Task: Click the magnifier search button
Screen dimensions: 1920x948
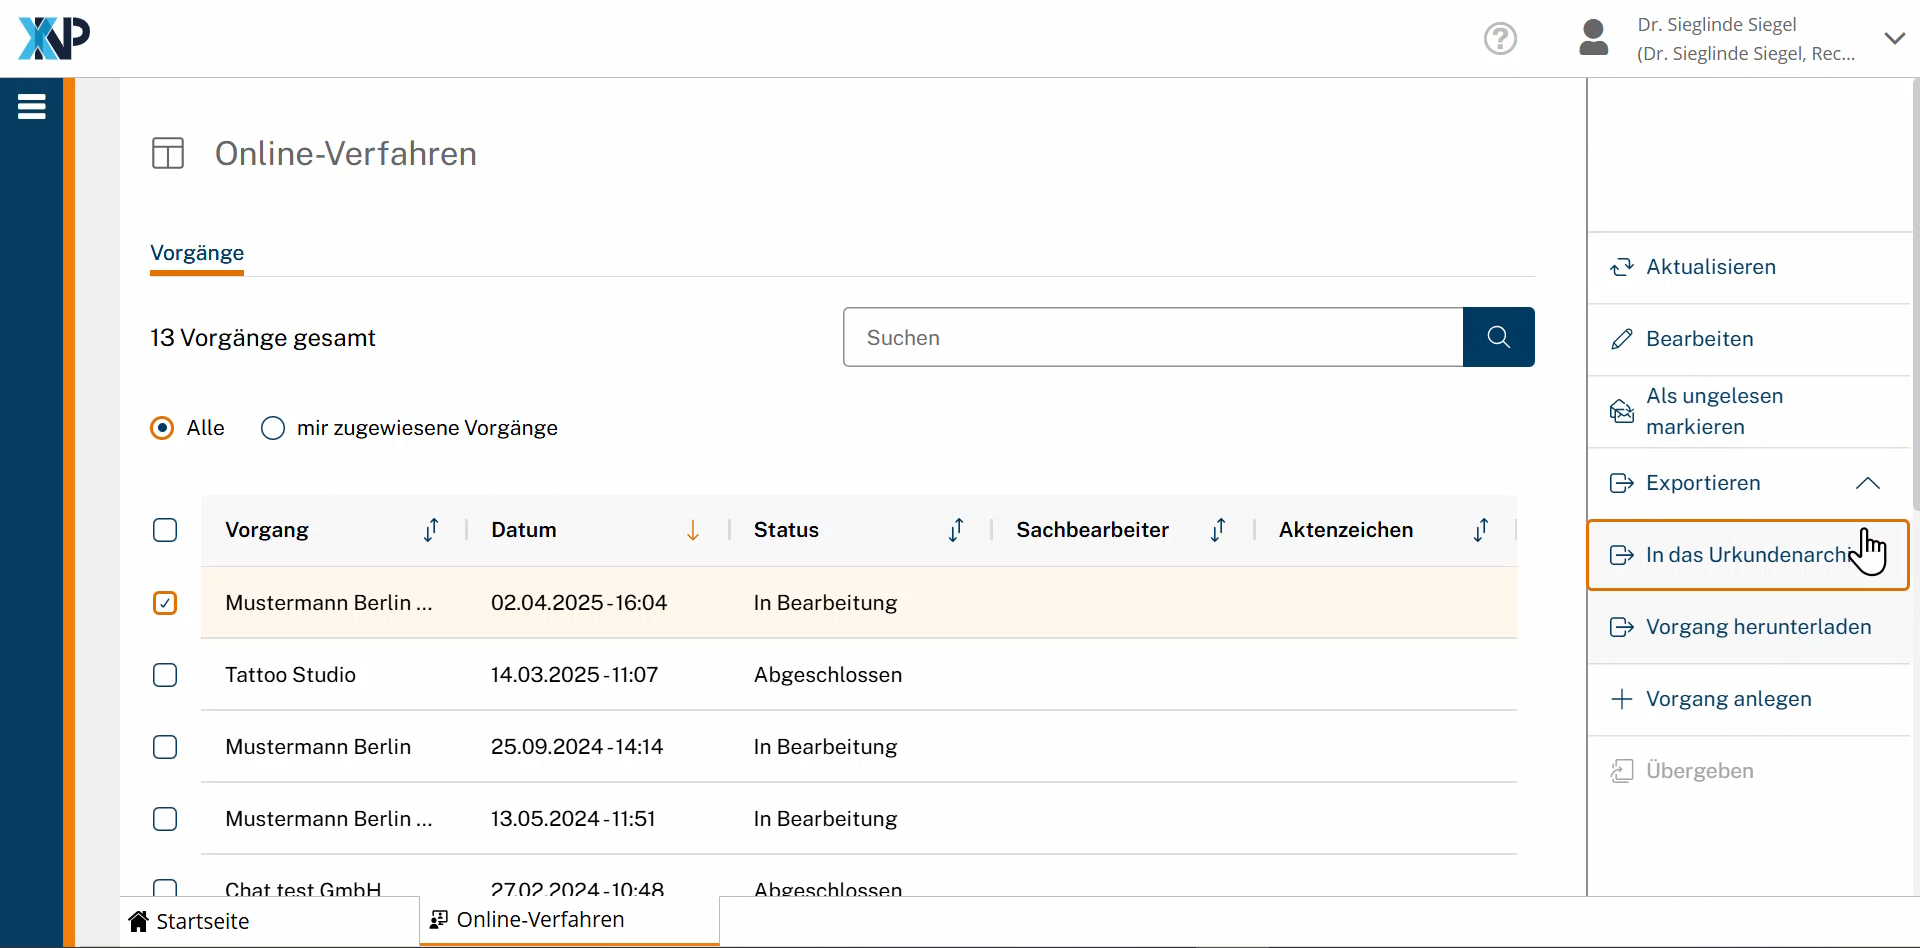Action: coord(1498,337)
